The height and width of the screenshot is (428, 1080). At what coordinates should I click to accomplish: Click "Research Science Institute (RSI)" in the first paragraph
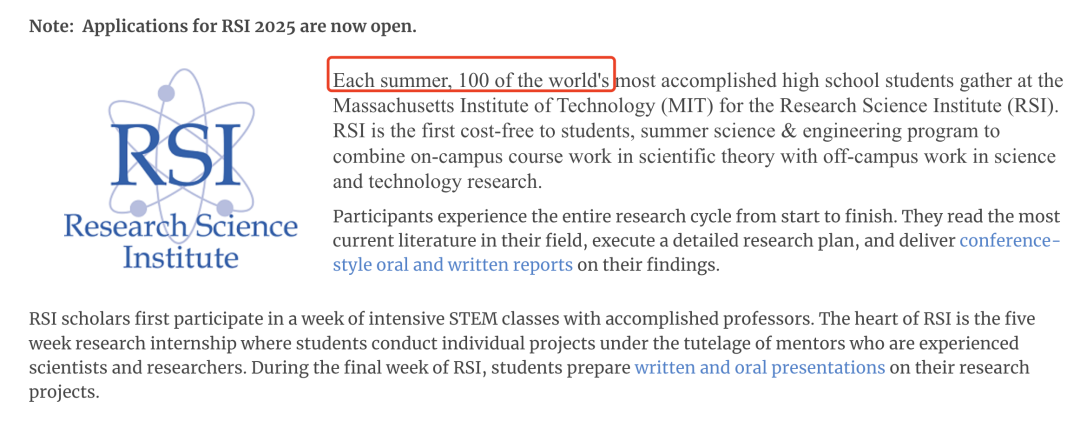(x=939, y=105)
